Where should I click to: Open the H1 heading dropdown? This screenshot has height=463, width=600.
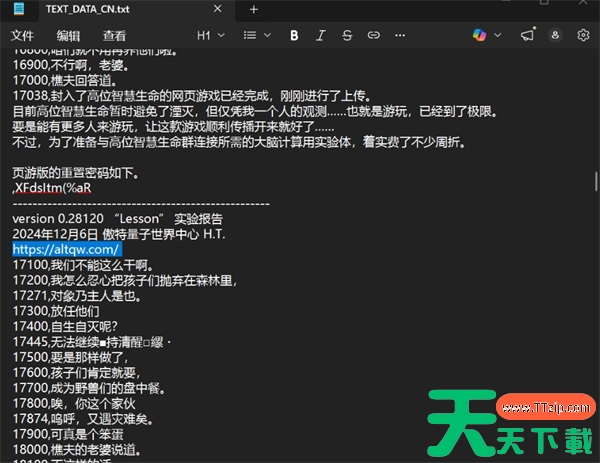(210, 36)
